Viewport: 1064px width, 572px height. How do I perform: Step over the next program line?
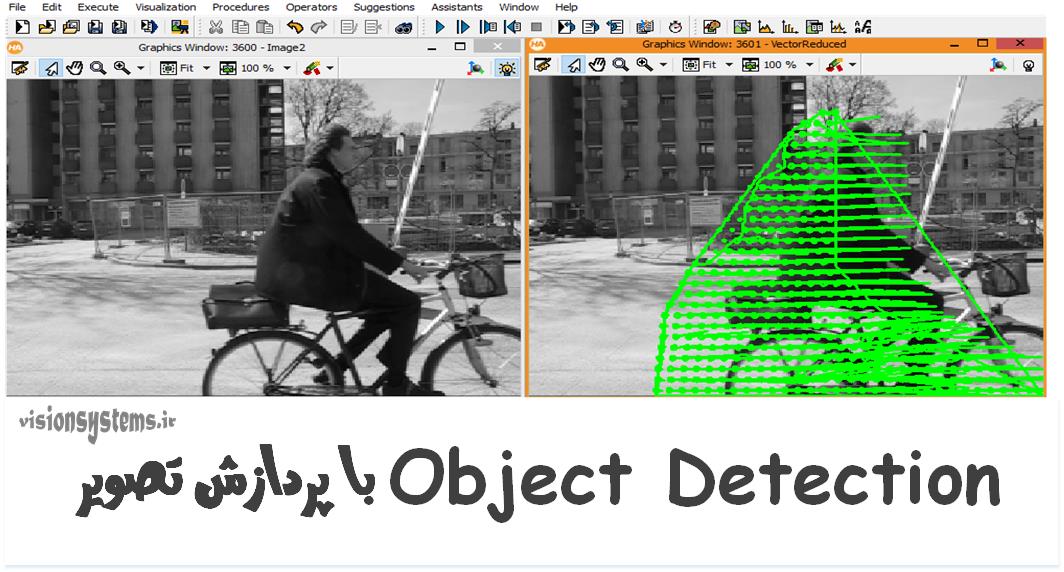point(463,27)
